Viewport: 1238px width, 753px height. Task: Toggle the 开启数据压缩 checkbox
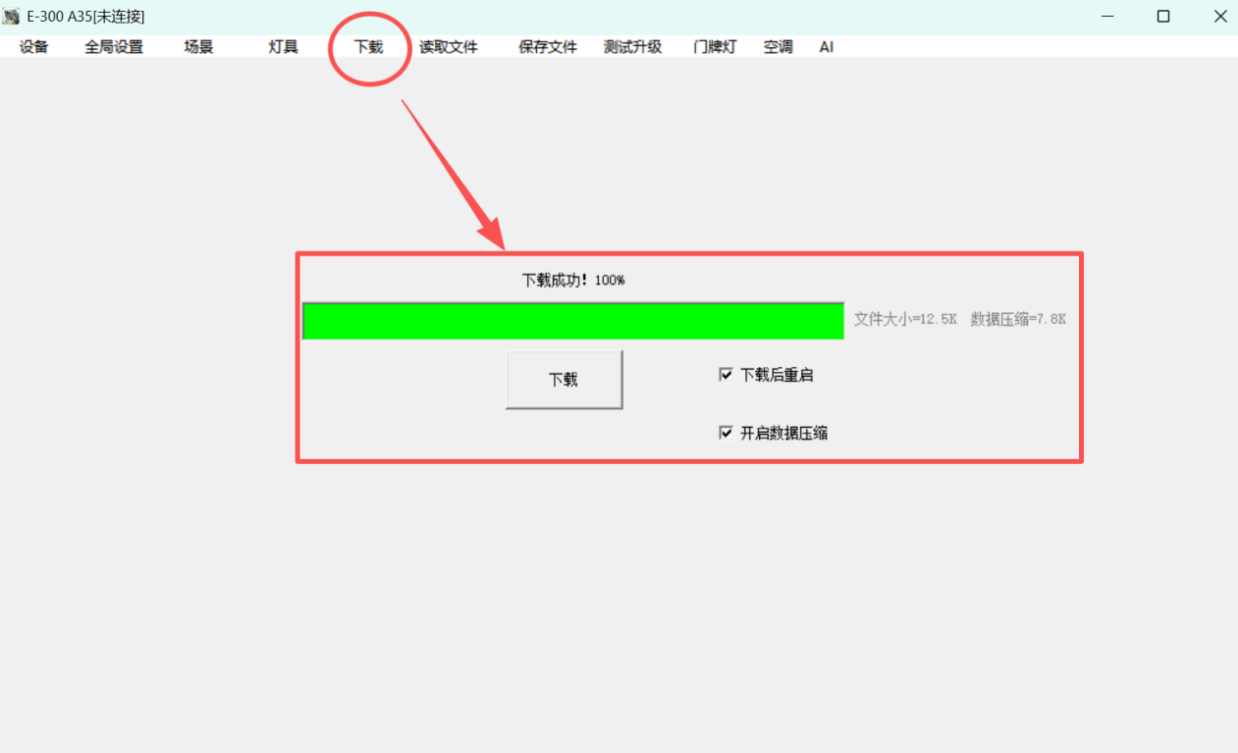(x=726, y=433)
